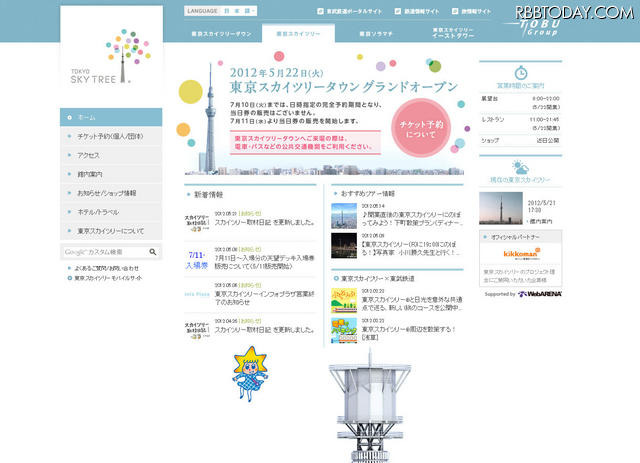Click the 2012年5月22日 grand open headline
Image resolution: width=640 pixels, height=463 pixels.
point(343,80)
